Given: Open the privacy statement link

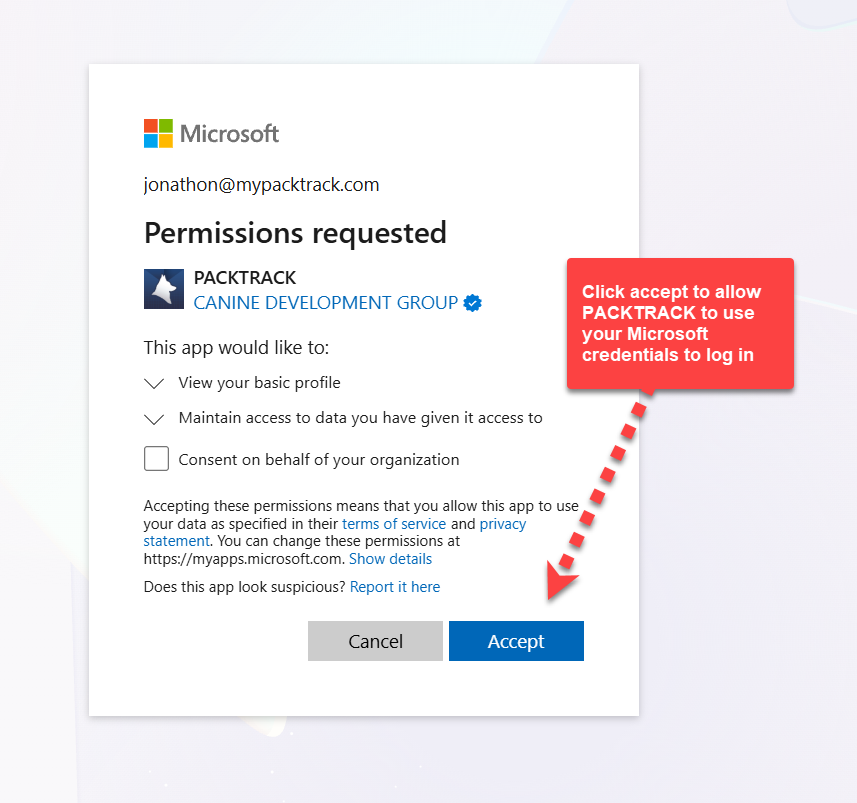Looking at the screenshot, I should click(x=502, y=524).
